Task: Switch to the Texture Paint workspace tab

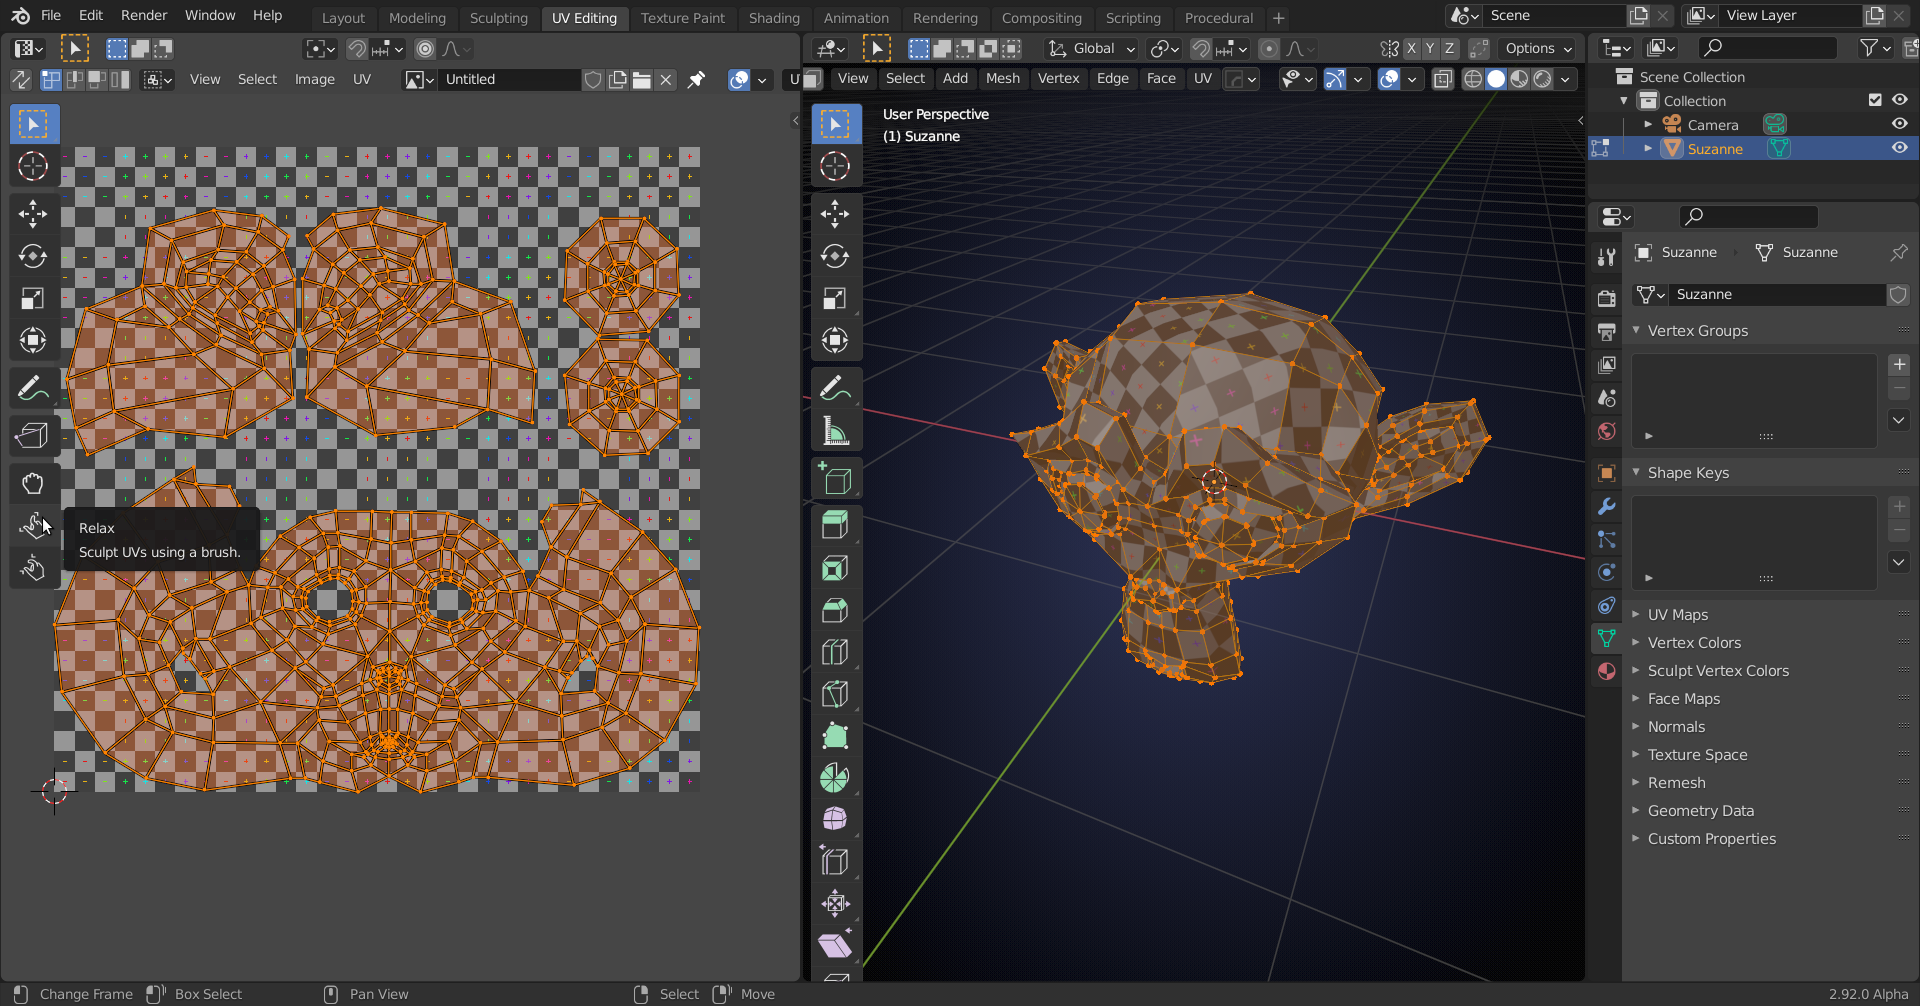Action: click(x=682, y=18)
